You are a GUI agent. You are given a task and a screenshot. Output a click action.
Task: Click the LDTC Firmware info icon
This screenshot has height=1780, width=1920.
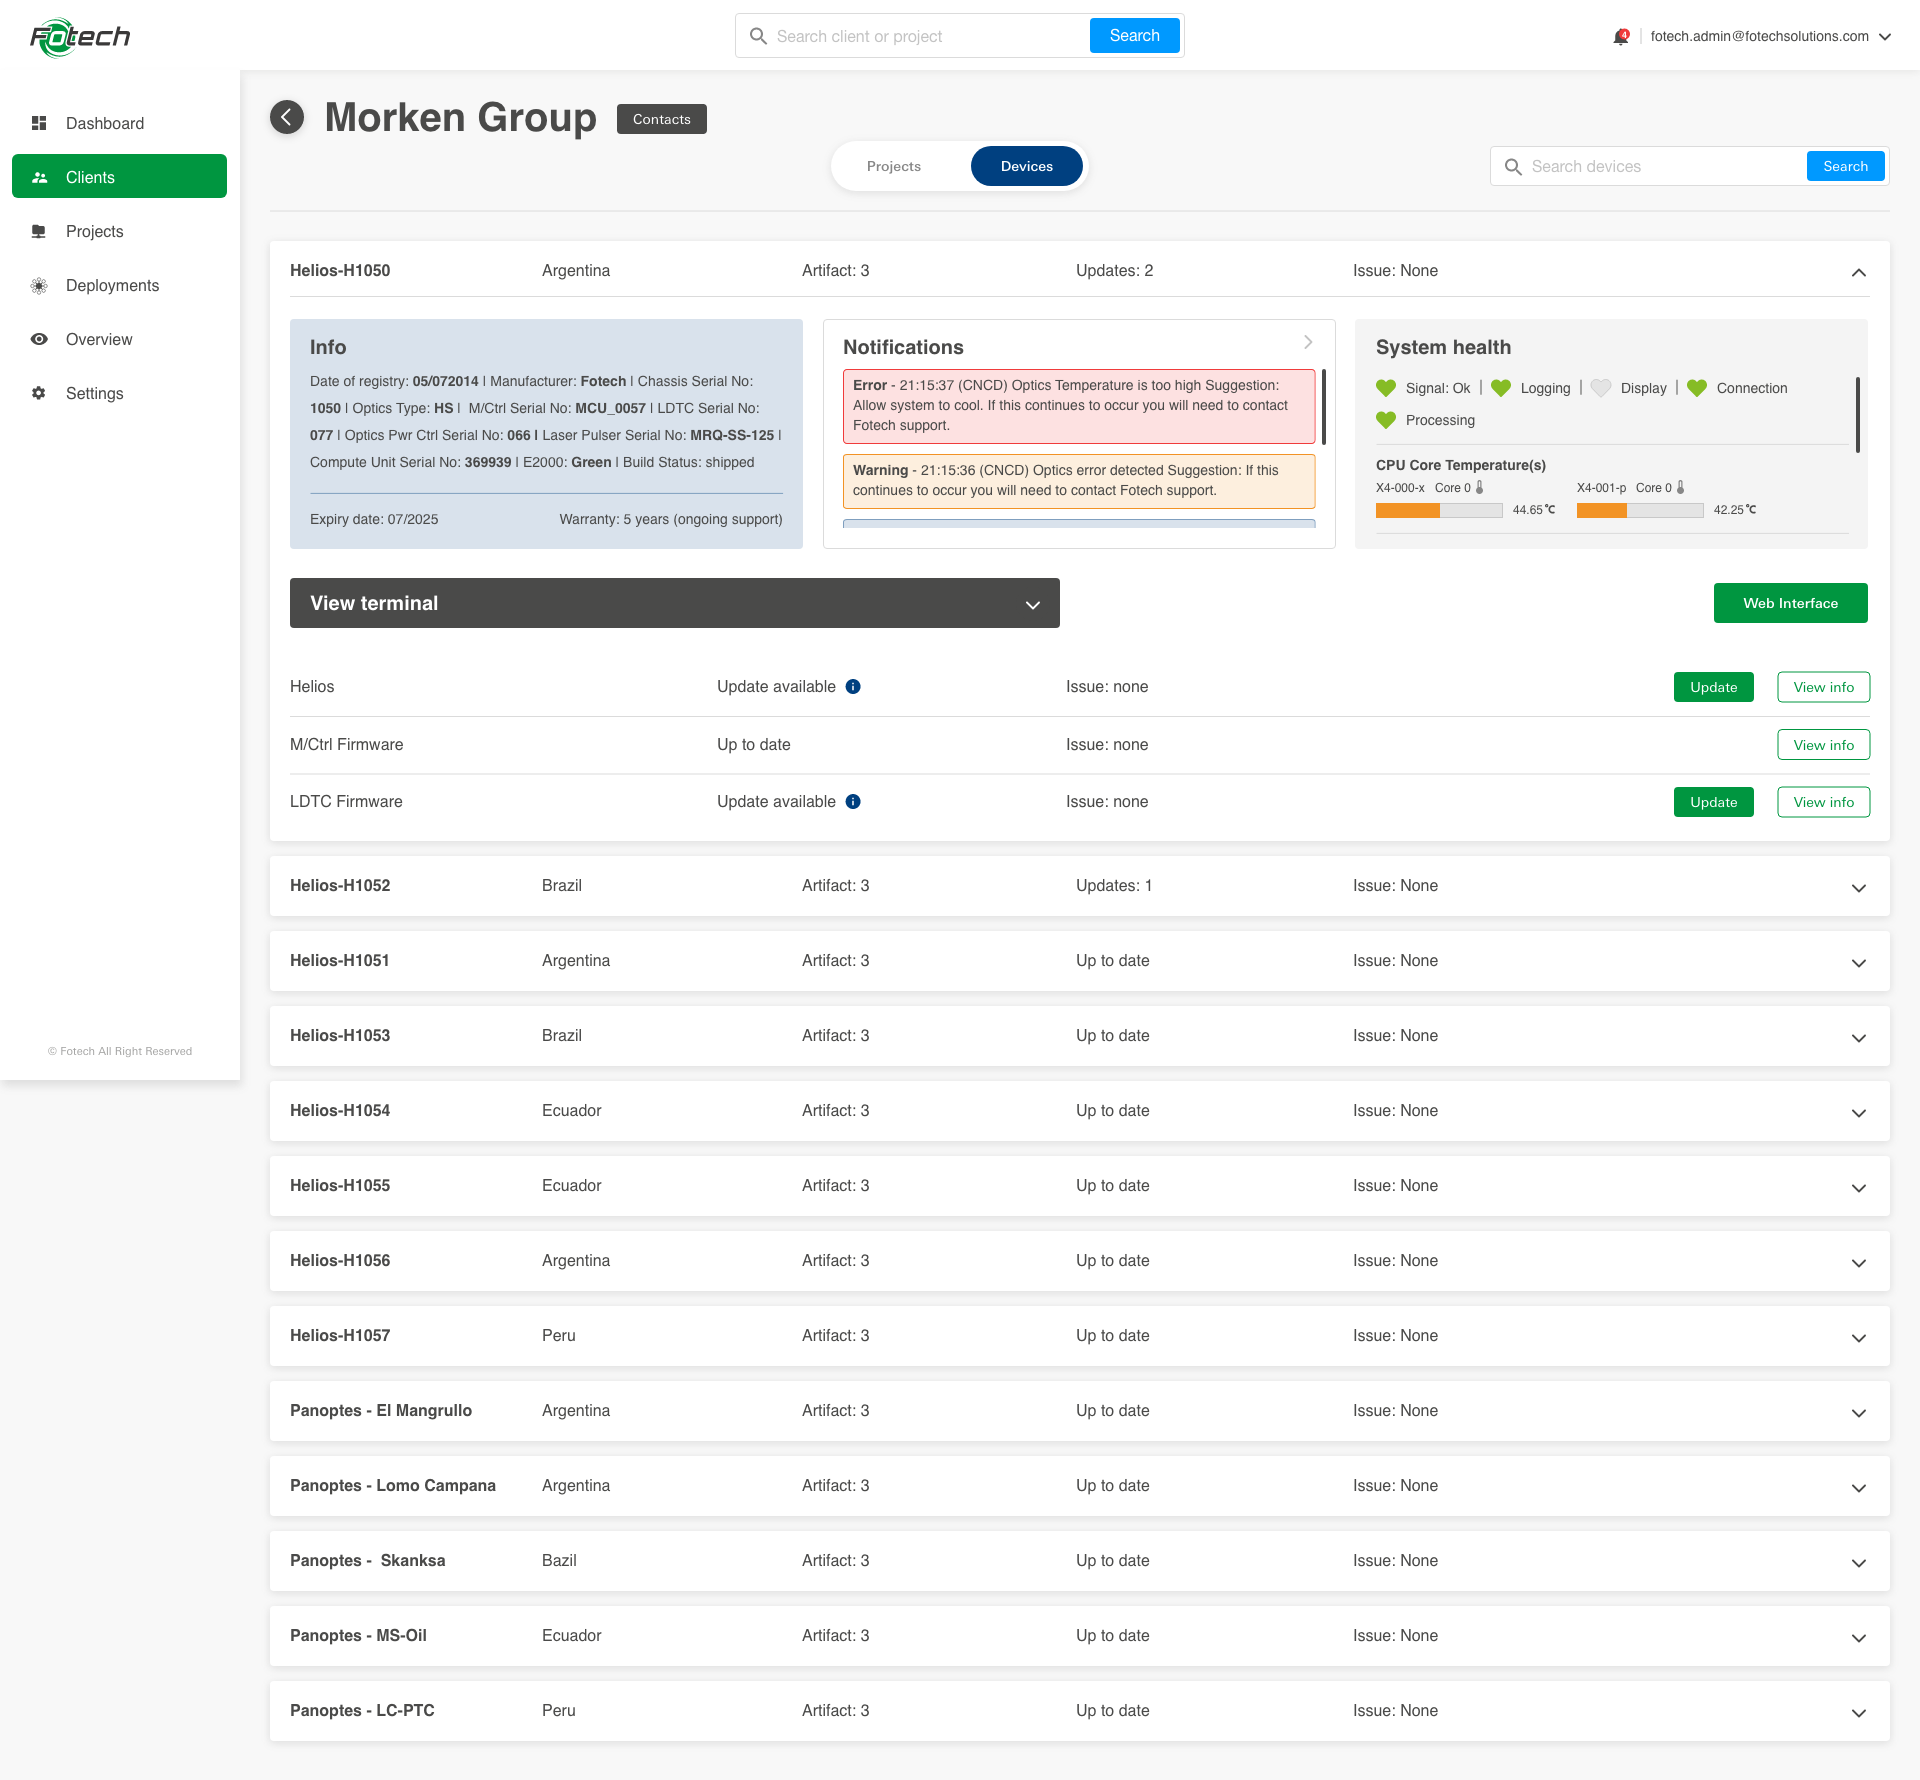tap(853, 802)
